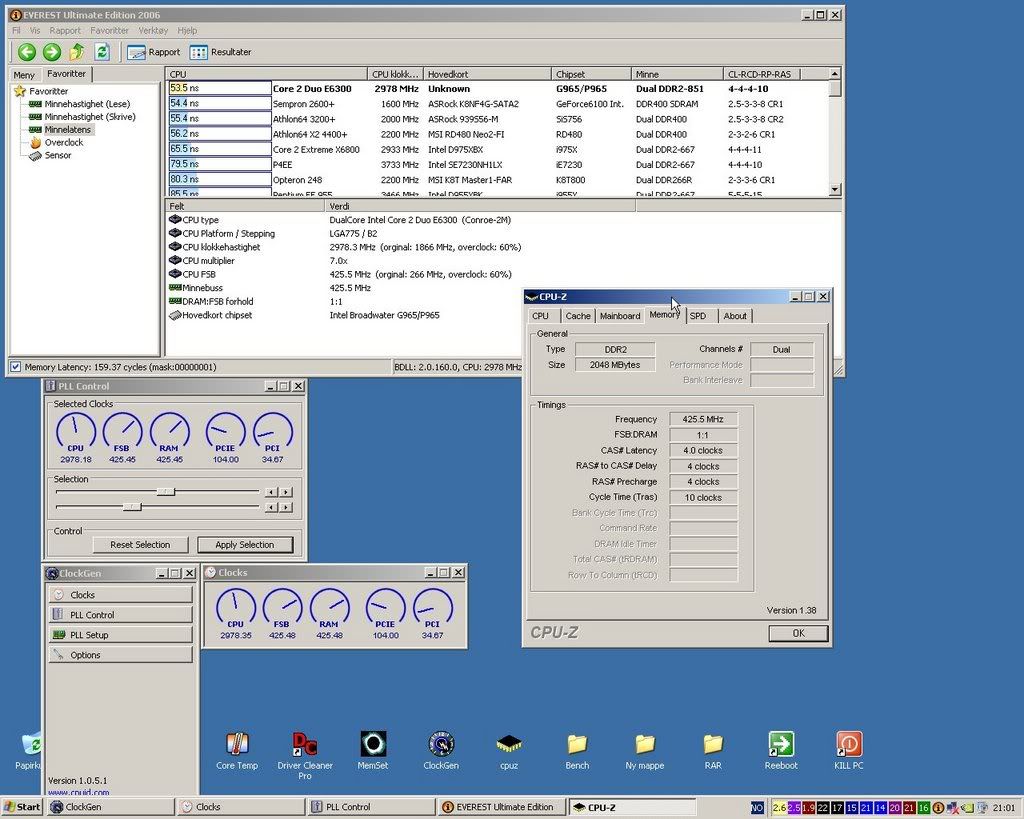The width and height of the screenshot is (1024, 819).
Task: Select the Athlon64 X2 4400+ result row
Action: (x=498, y=134)
